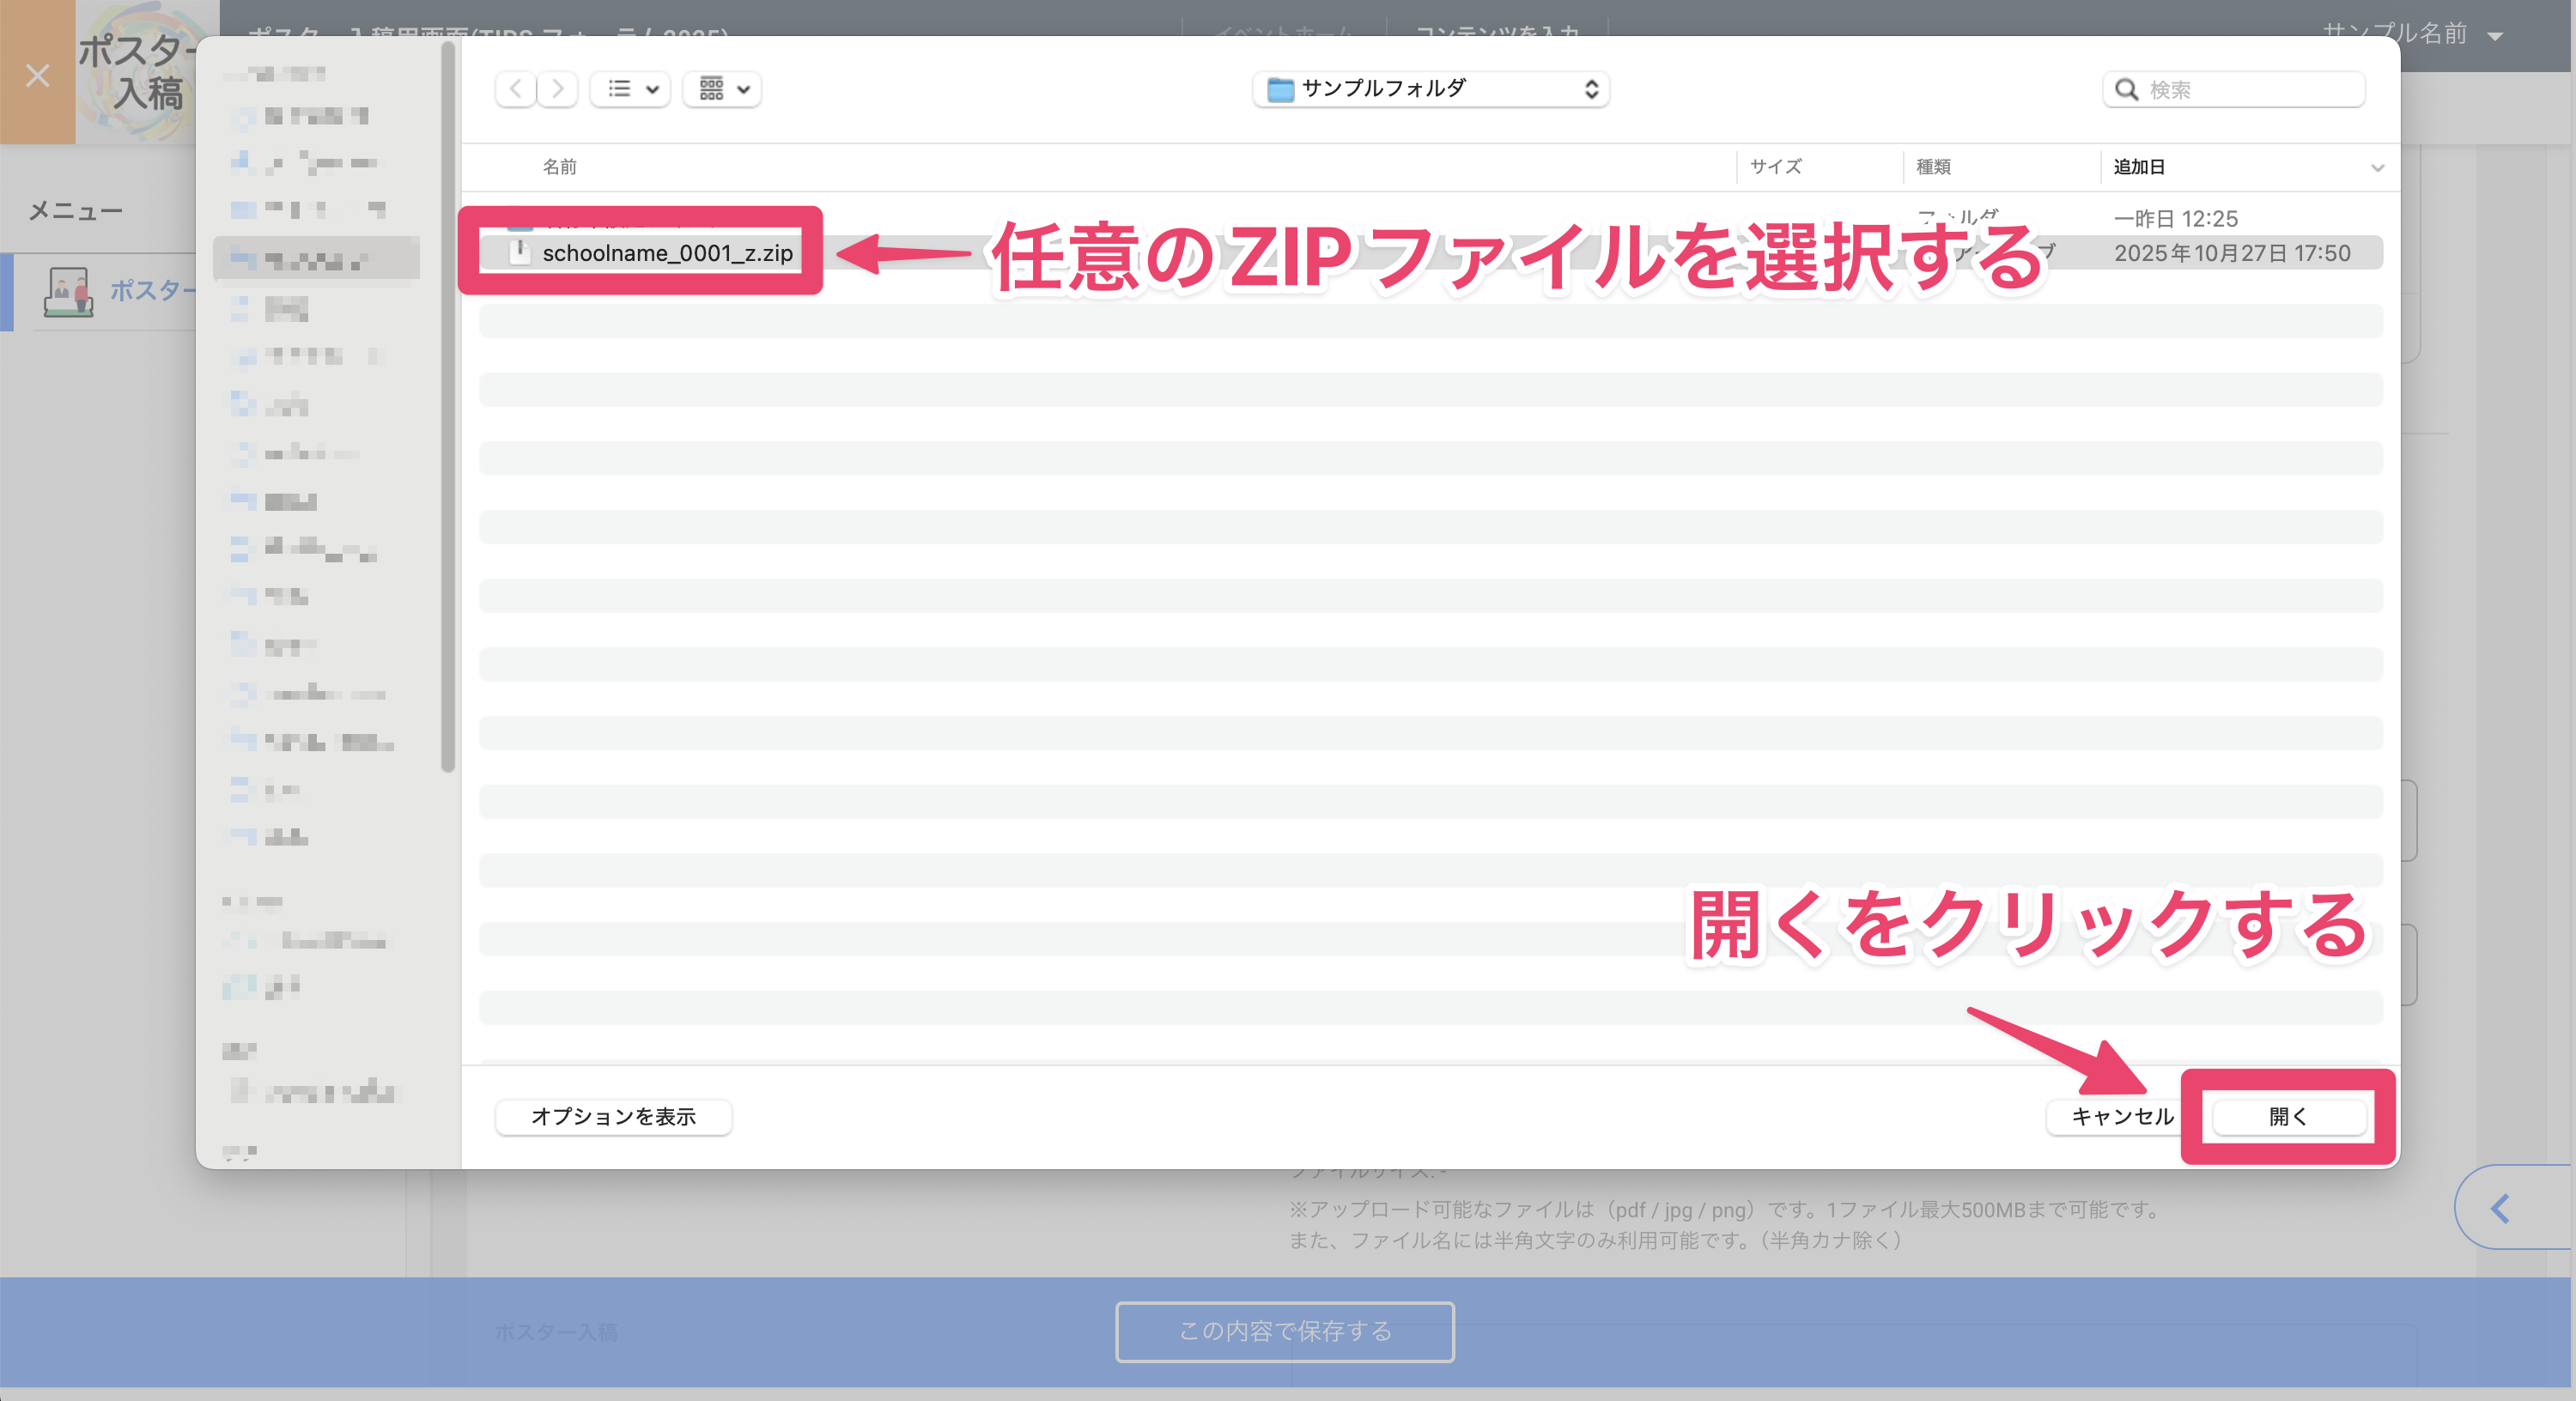
Task: Switch to list view in the file browser
Action: click(617, 89)
